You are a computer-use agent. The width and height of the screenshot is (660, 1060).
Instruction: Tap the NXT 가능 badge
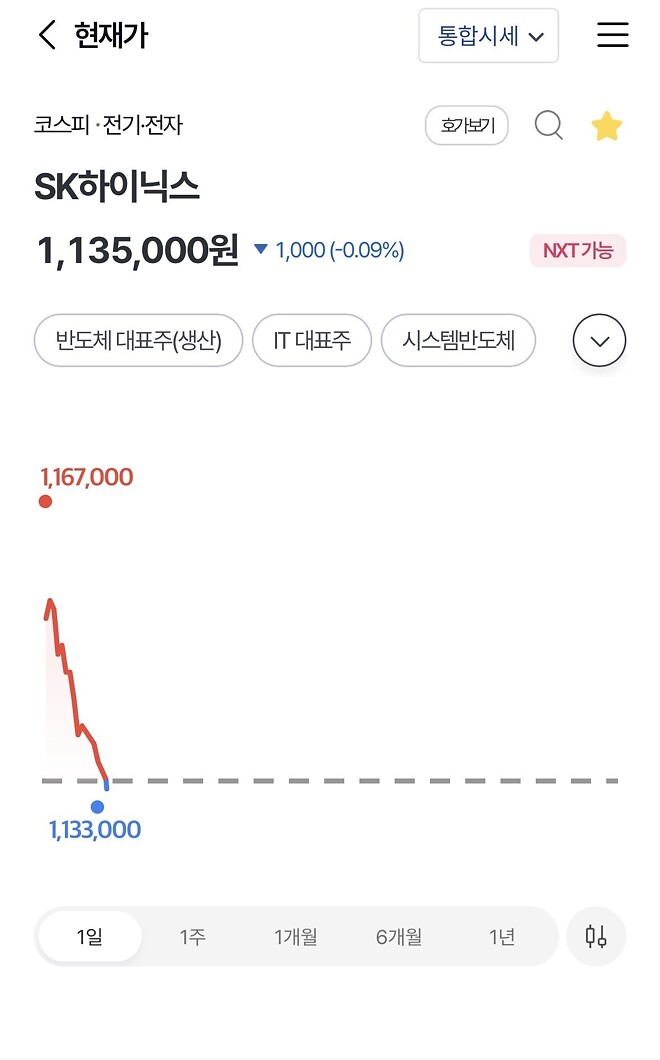point(578,251)
